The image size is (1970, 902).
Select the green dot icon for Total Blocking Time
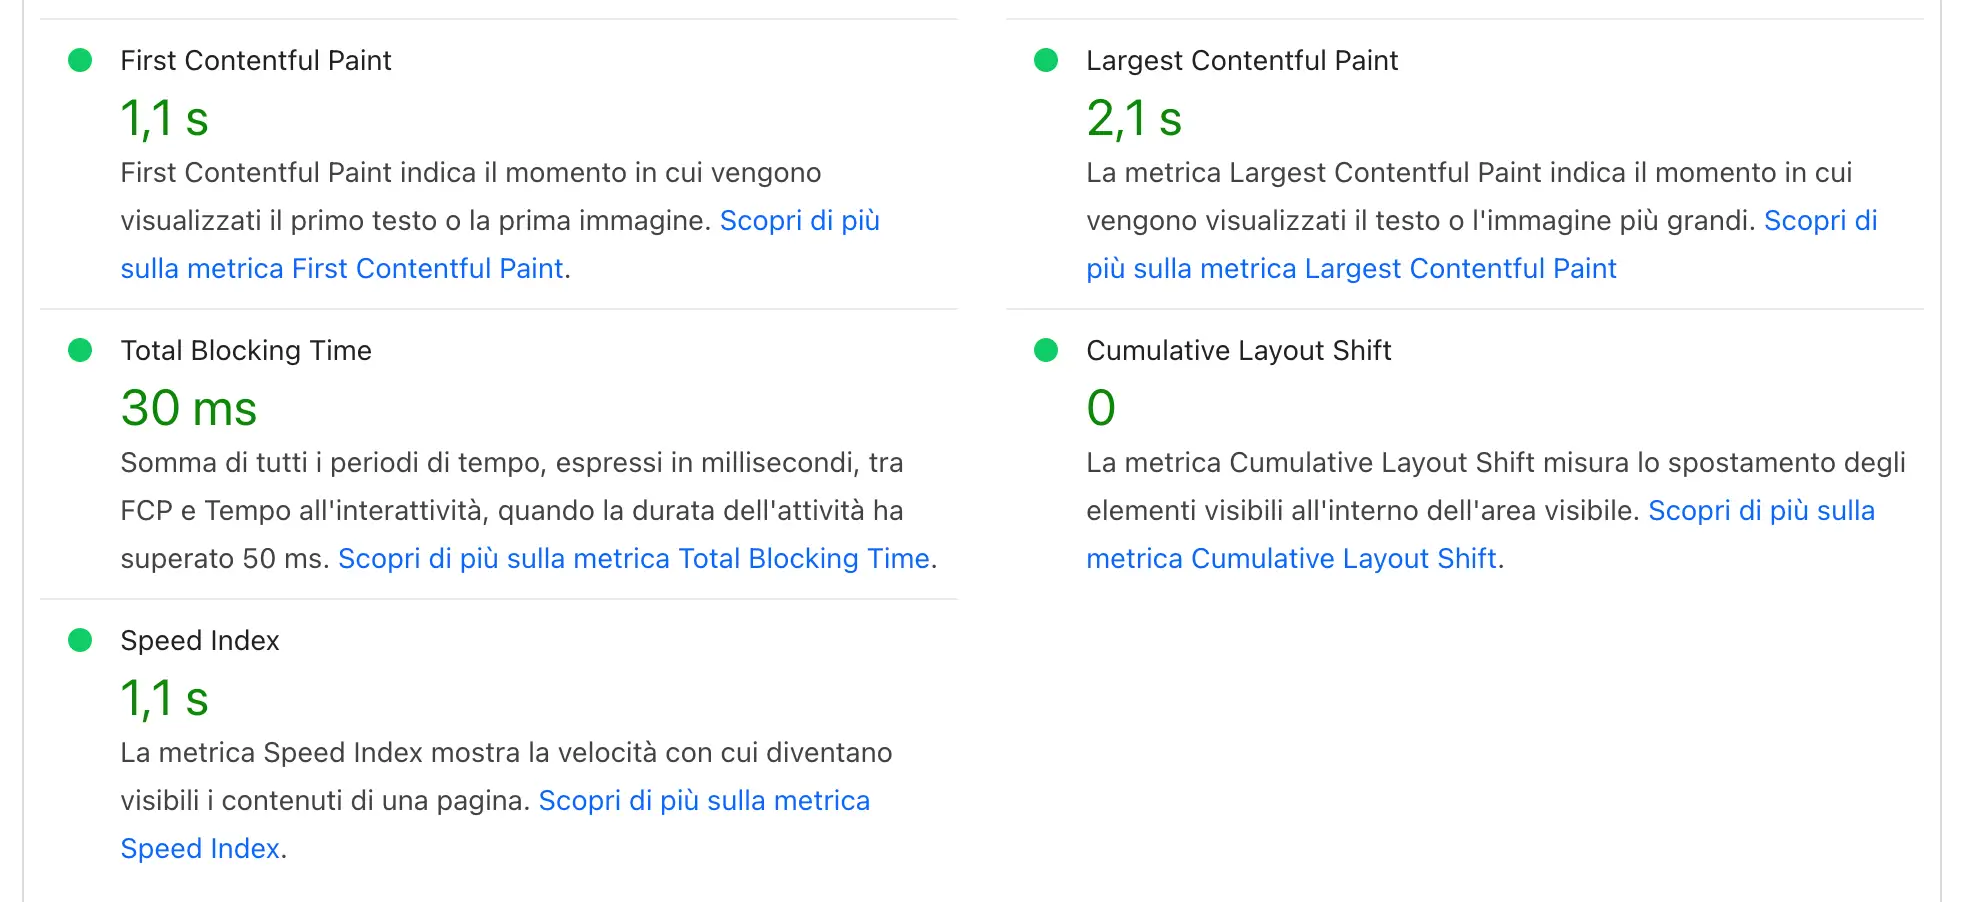(x=80, y=350)
